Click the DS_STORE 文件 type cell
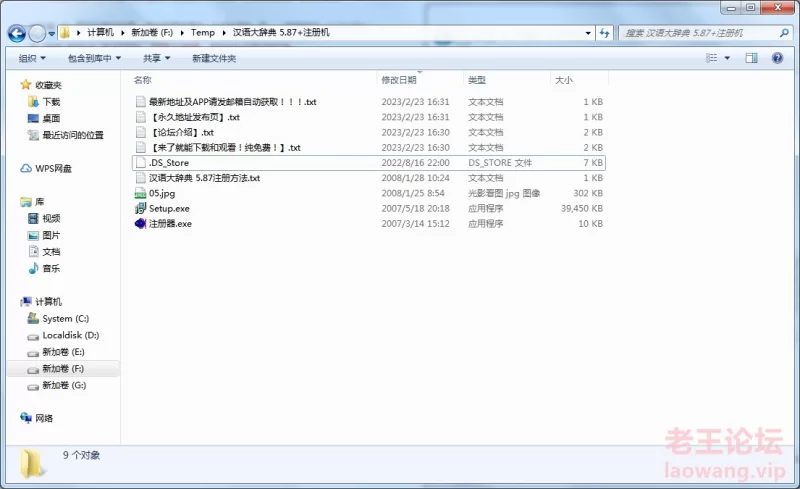The image size is (800, 489). [500, 163]
